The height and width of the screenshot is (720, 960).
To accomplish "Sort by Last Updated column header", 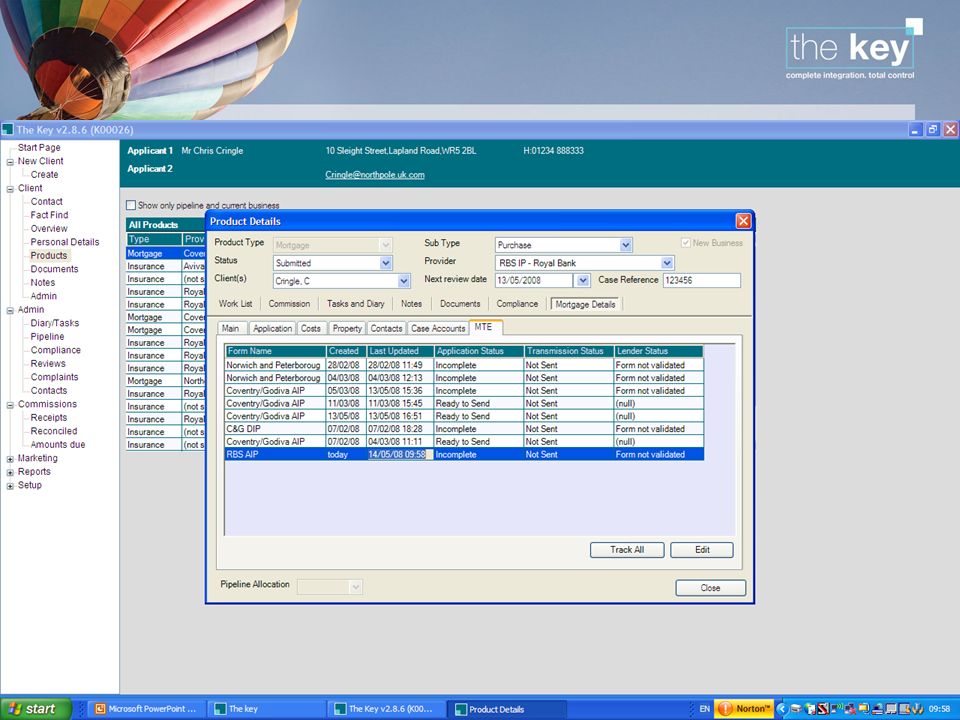I will click(x=400, y=351).
